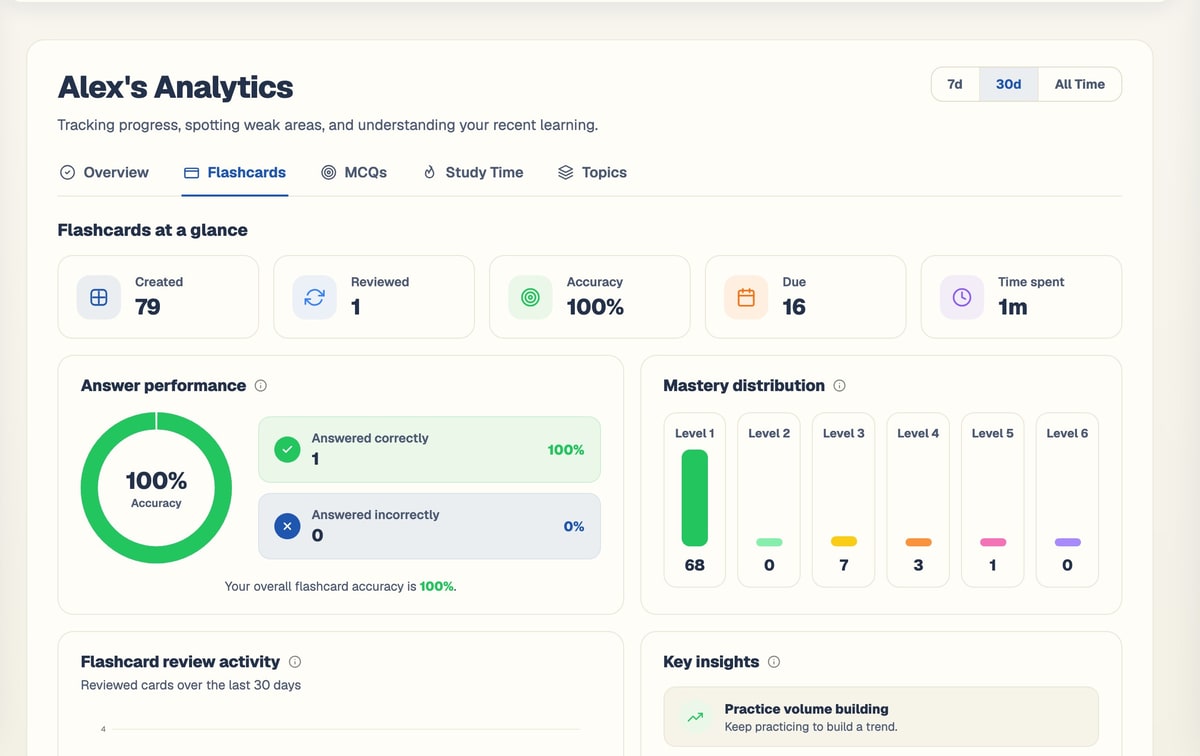Click the Flashcards tab card icon
Image resolution: width=1200 pixels, height=756 pixels.
click(191, 172)
